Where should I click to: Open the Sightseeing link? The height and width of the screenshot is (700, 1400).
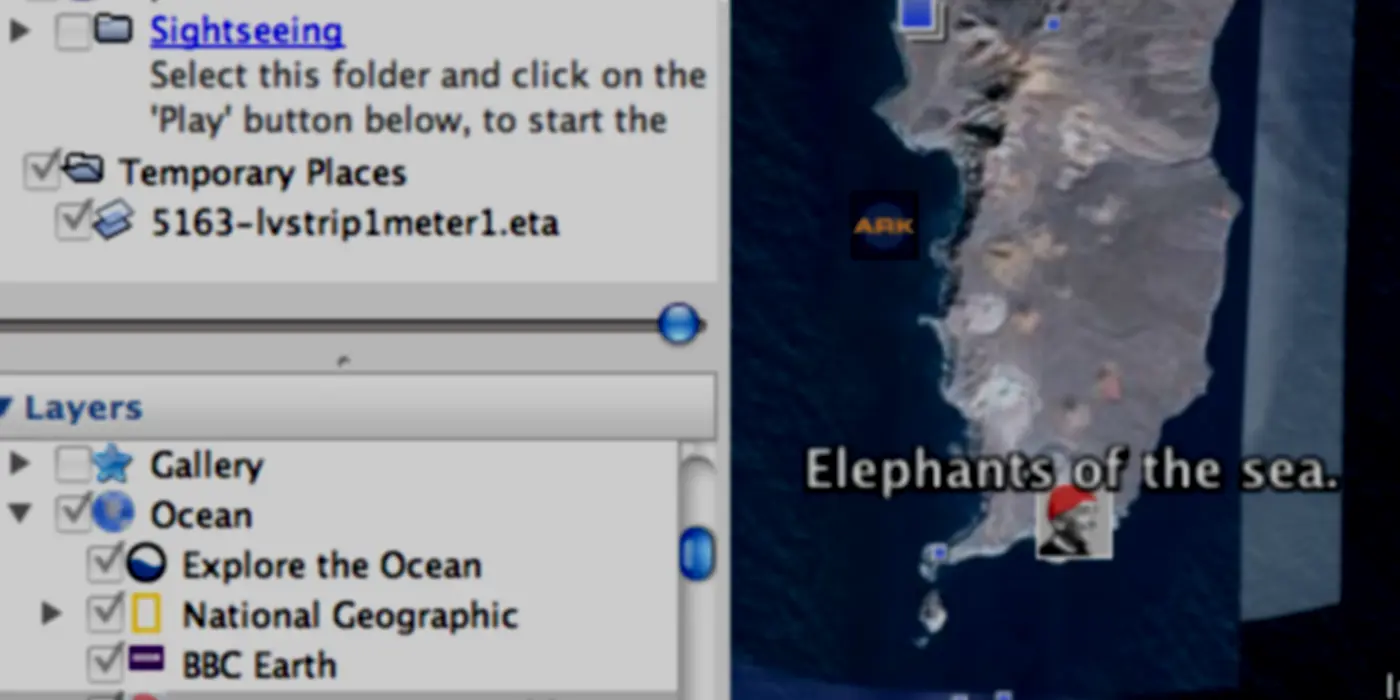tap(247, 31)
